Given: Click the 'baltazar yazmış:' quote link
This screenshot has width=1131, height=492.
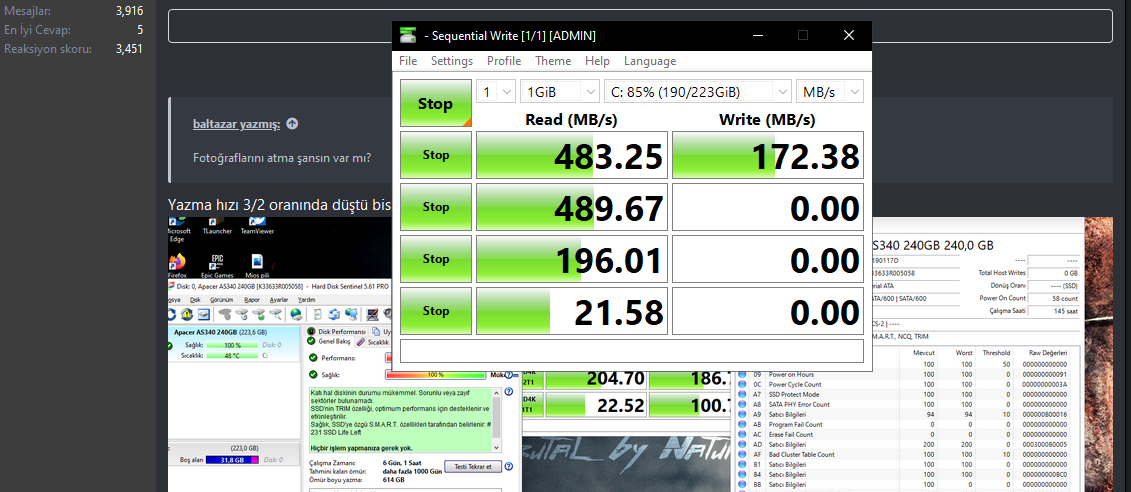Looking at the screenshot, I should [x=237, y=123].
